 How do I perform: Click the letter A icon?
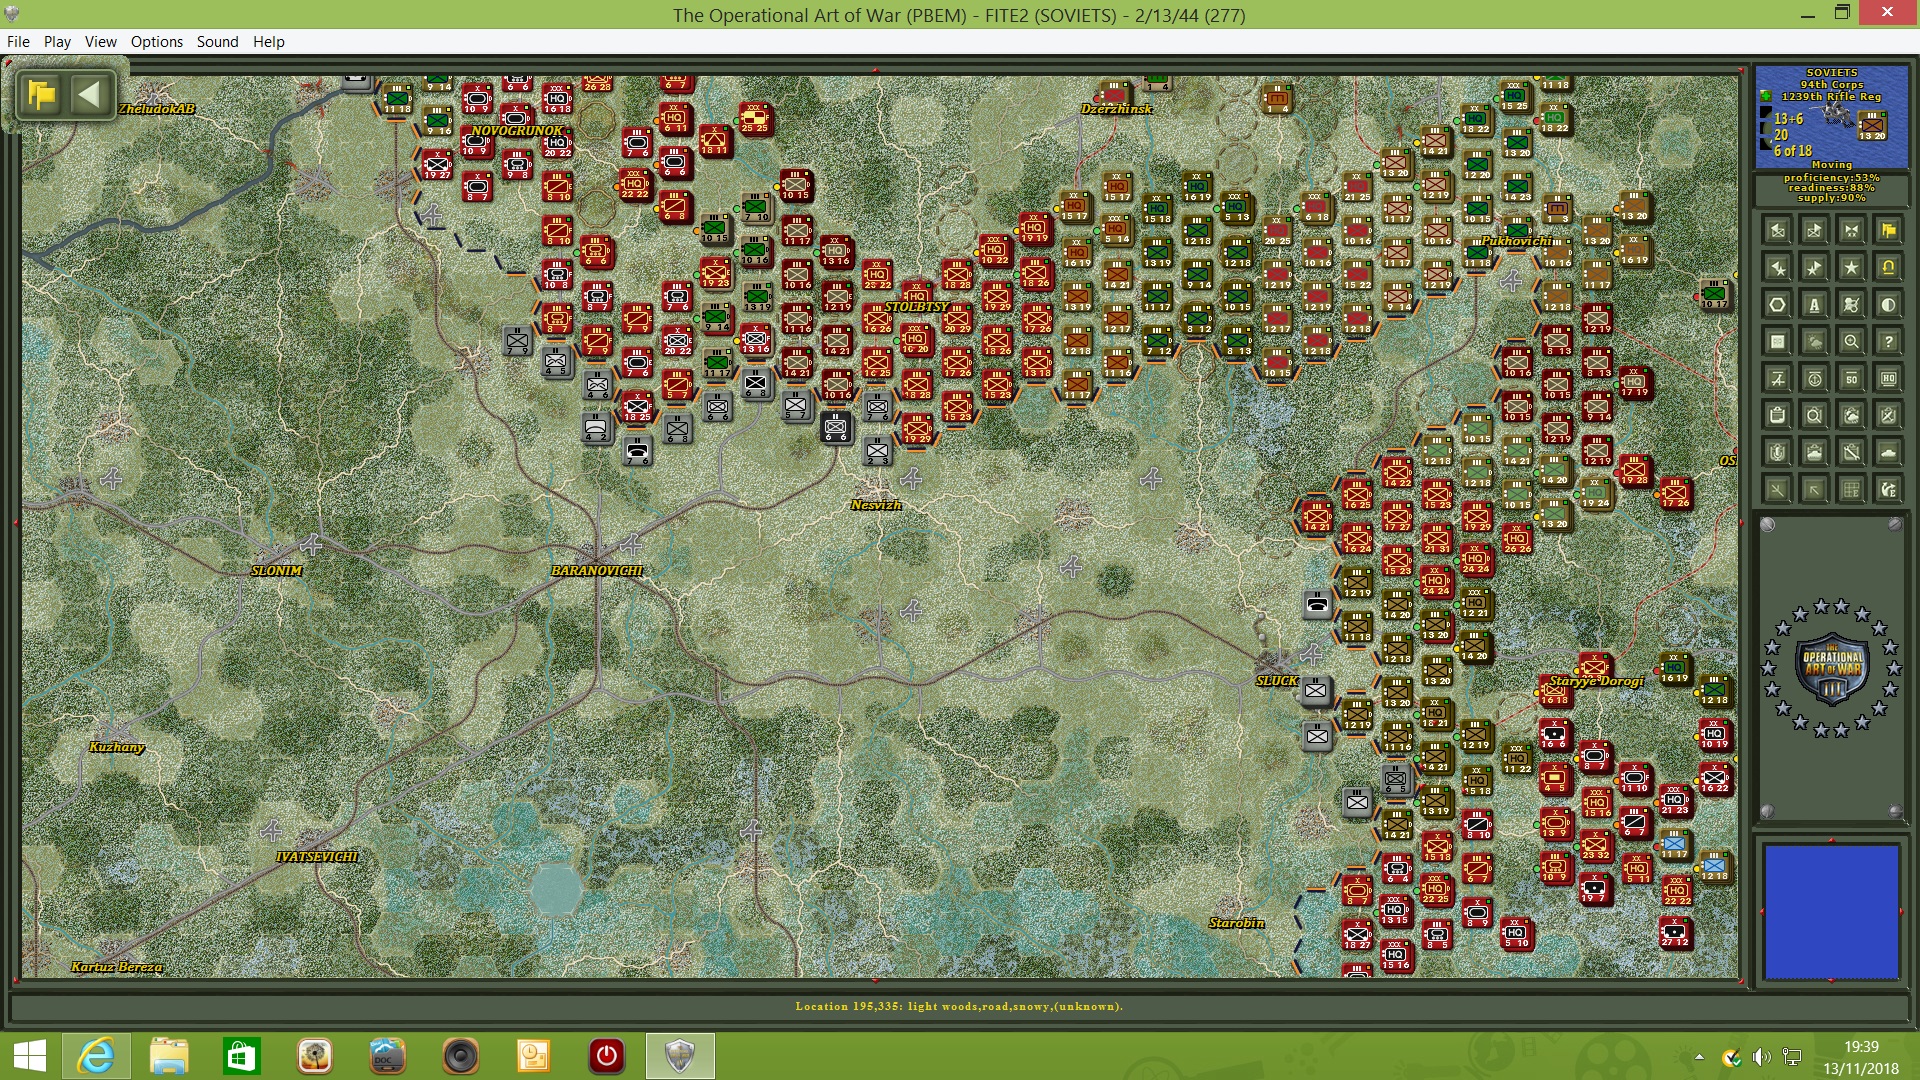pyautogui.click(x=1814, y=305)
